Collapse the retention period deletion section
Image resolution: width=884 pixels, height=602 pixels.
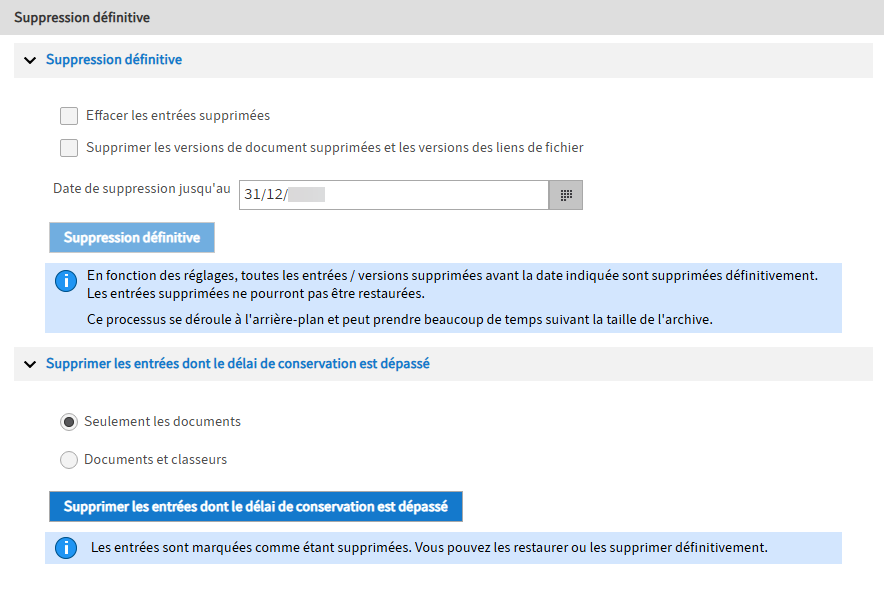30,364
